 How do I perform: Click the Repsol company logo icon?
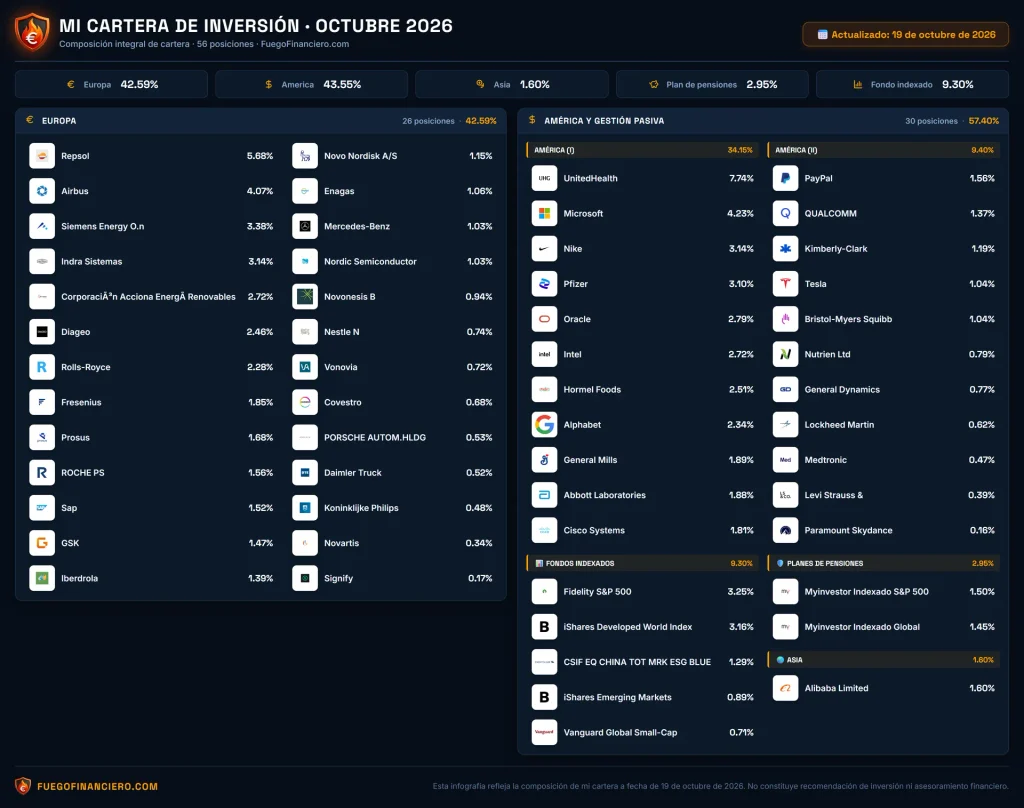(42, 156)
